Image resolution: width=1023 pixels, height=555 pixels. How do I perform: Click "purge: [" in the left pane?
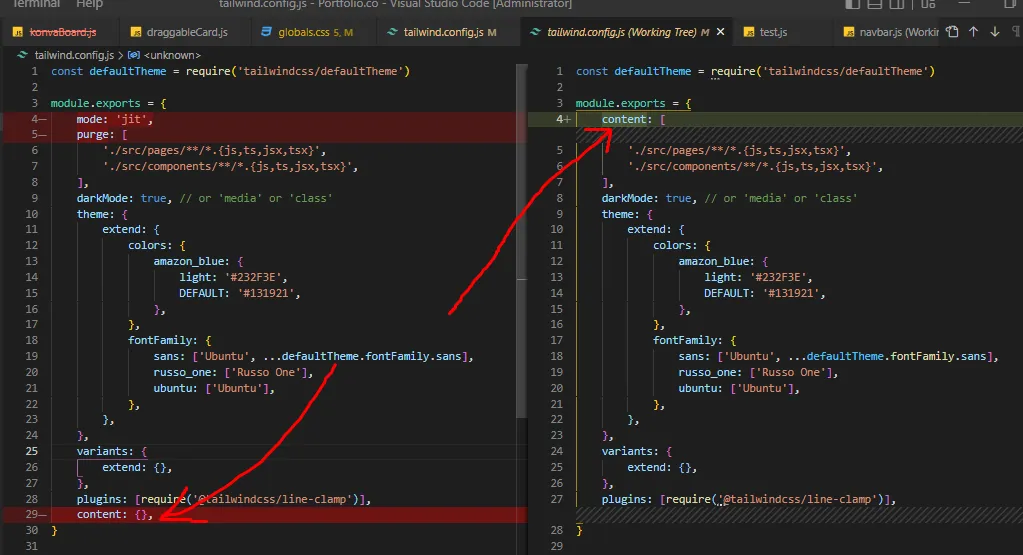(x=102, y=134)
